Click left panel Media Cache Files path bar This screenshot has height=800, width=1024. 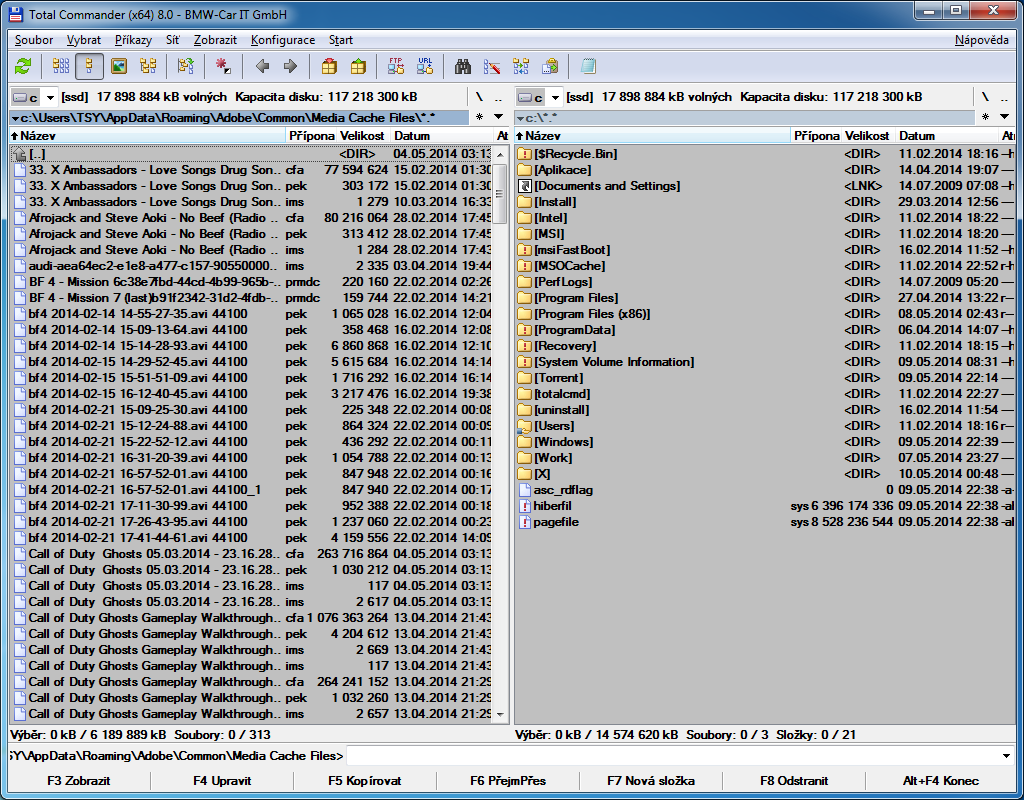[240, 118]
